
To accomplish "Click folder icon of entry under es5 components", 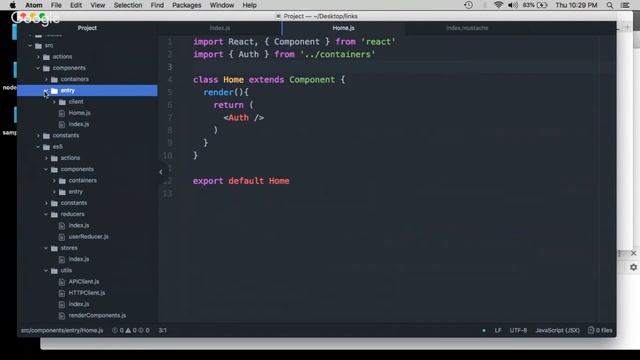I will 62,192.
